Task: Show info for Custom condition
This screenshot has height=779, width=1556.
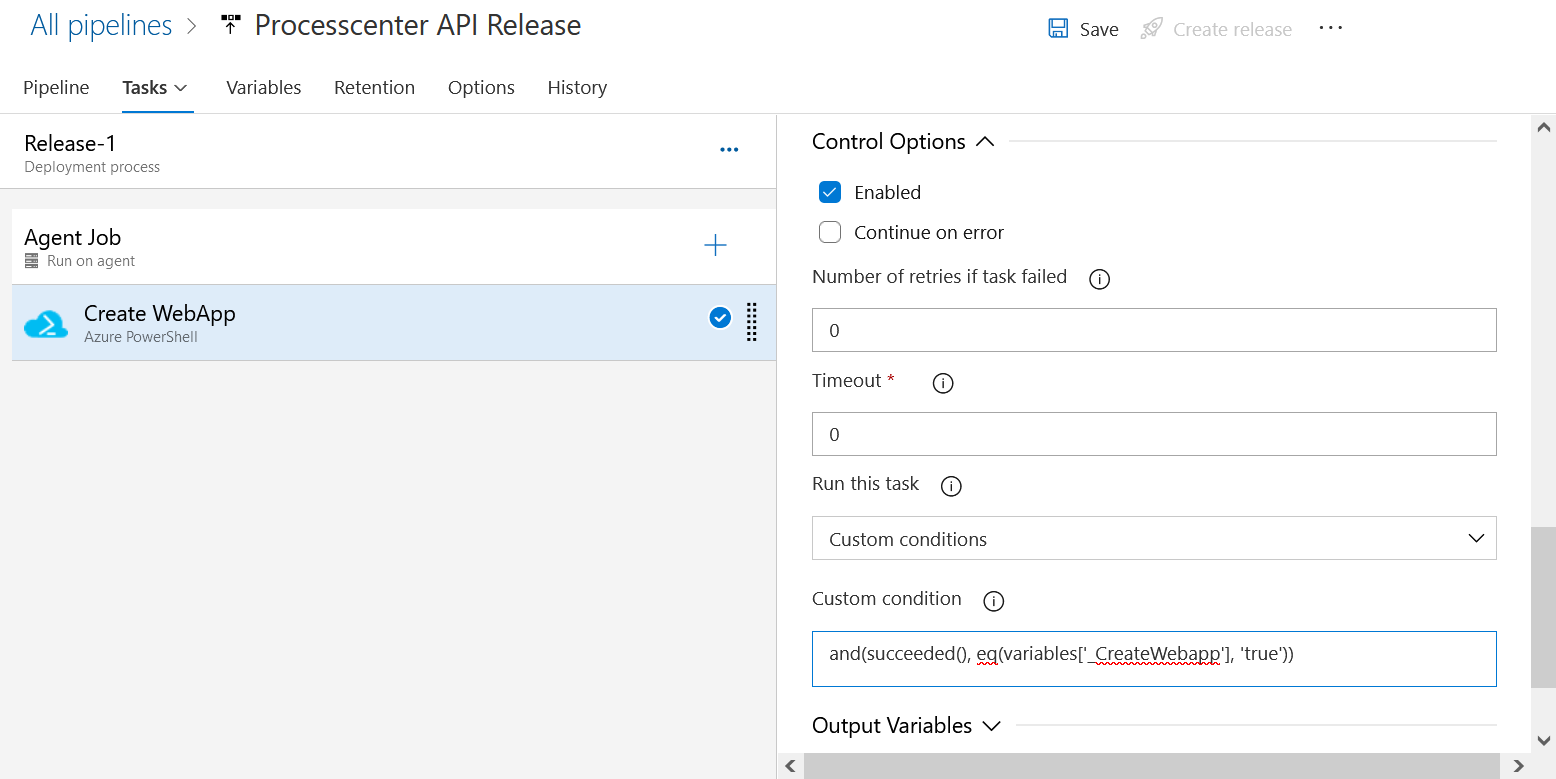Action: tap(993, 601)
